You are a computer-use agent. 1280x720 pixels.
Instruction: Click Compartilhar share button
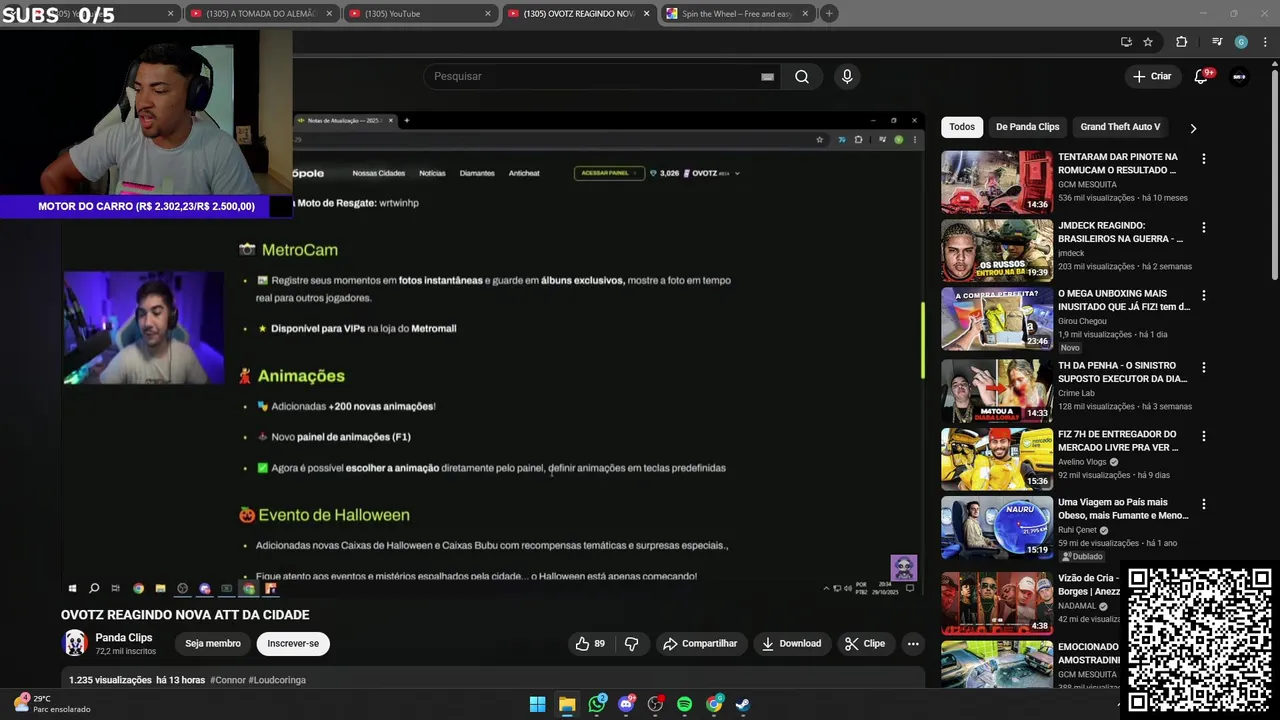[700, 644]
